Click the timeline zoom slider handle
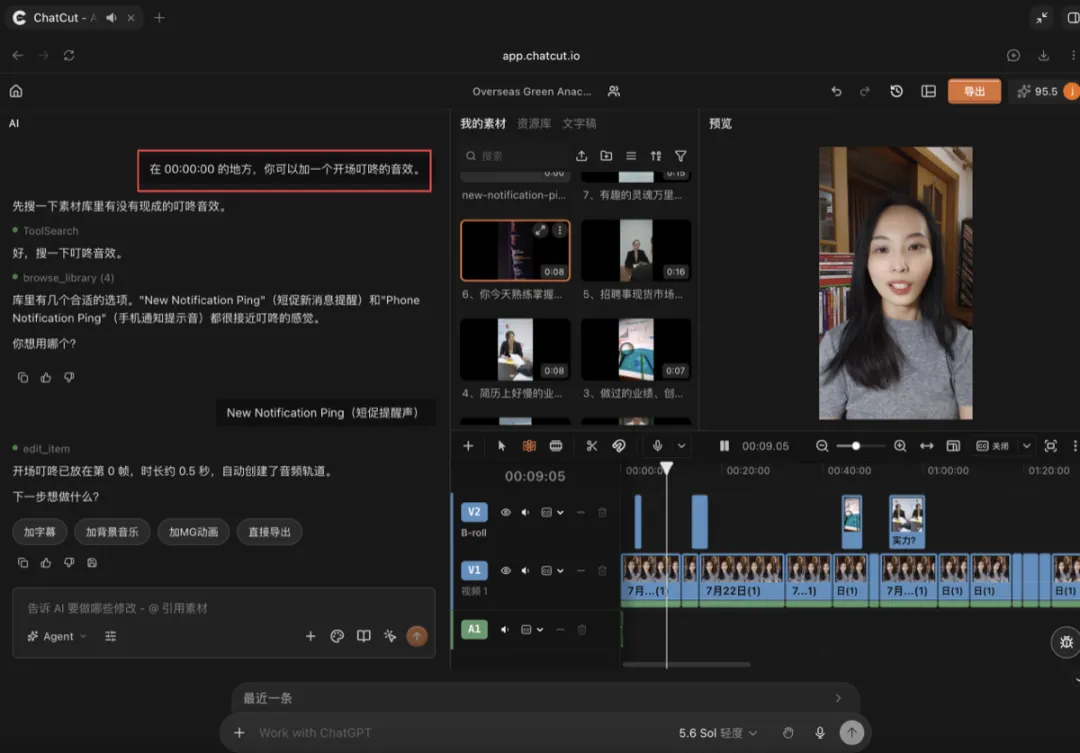The height and width of the screenshot is (753, 1080). [x=855, y=446]
